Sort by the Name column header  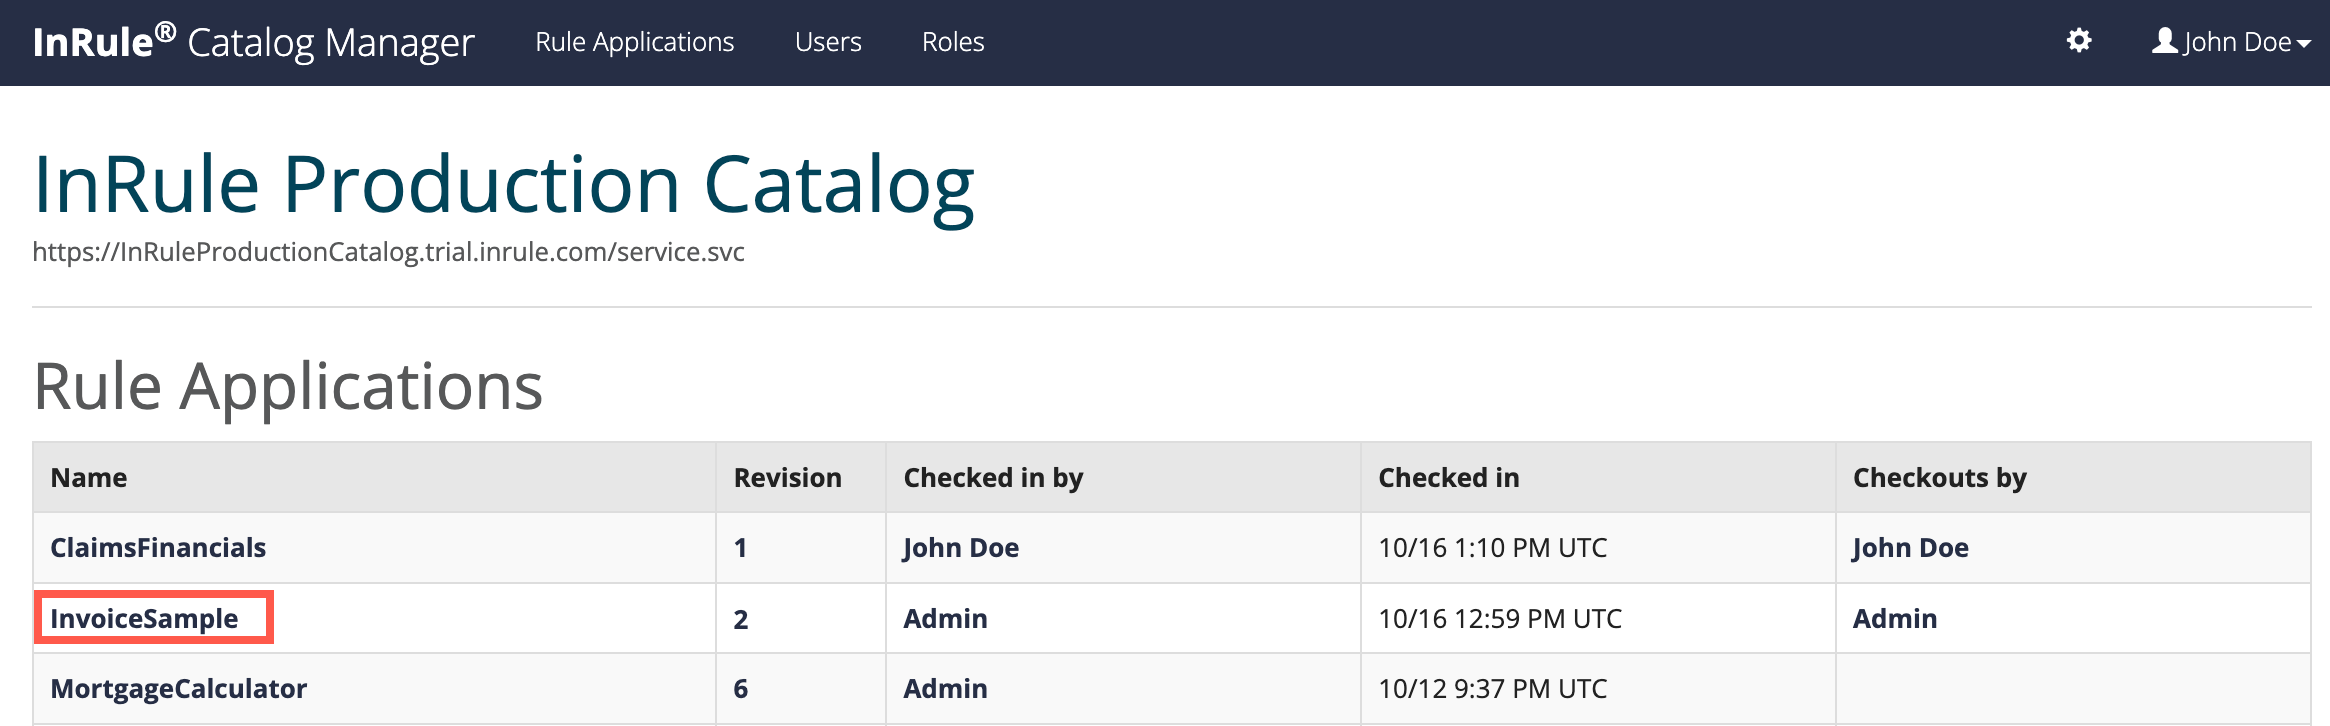tap(89, 478)
